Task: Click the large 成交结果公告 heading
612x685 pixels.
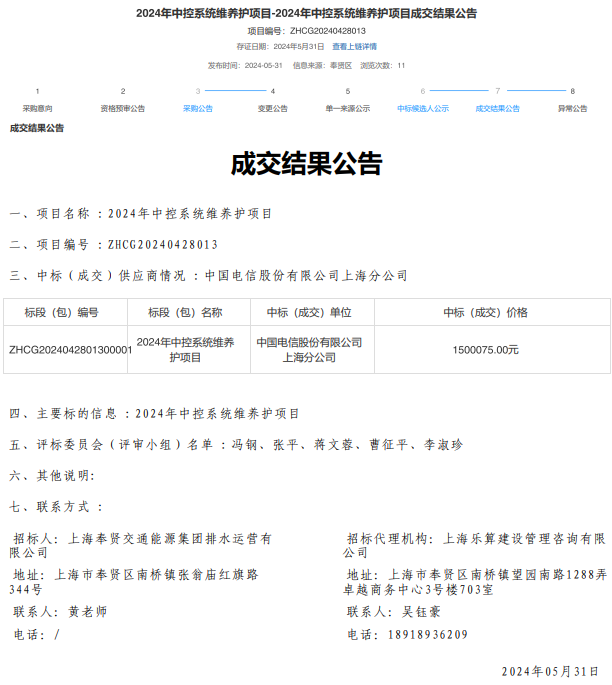Action: pos(306,164)
